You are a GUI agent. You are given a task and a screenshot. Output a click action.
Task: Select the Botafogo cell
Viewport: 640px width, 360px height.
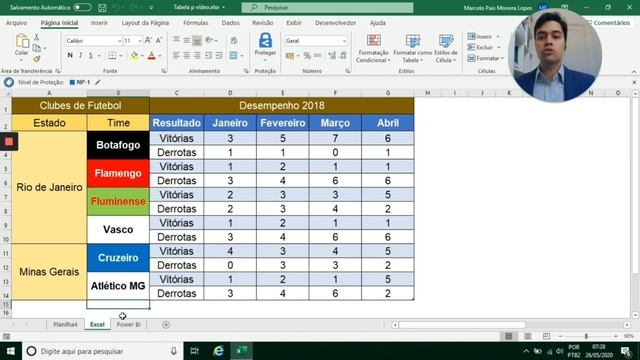[x=118, y=145]
